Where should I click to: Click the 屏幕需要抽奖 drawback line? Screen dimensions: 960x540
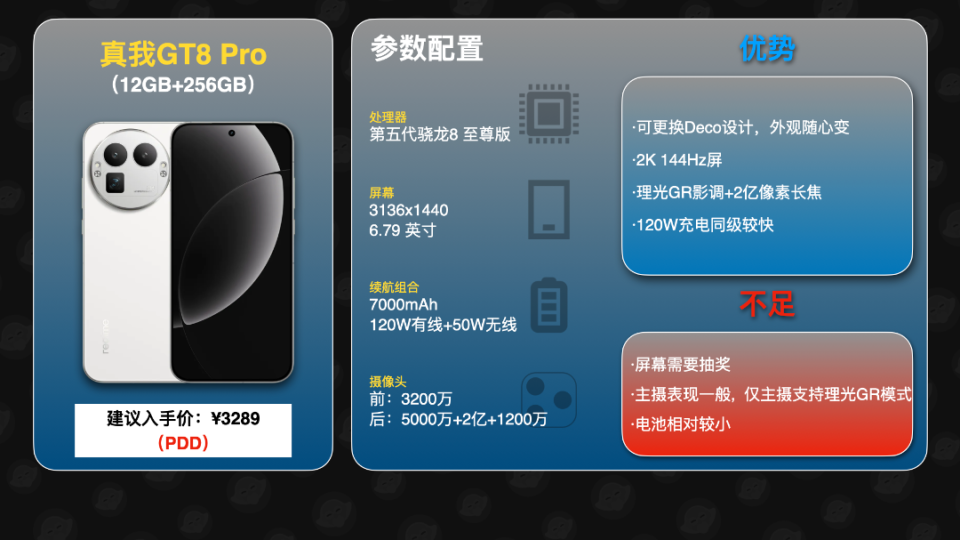pos(681,364)
